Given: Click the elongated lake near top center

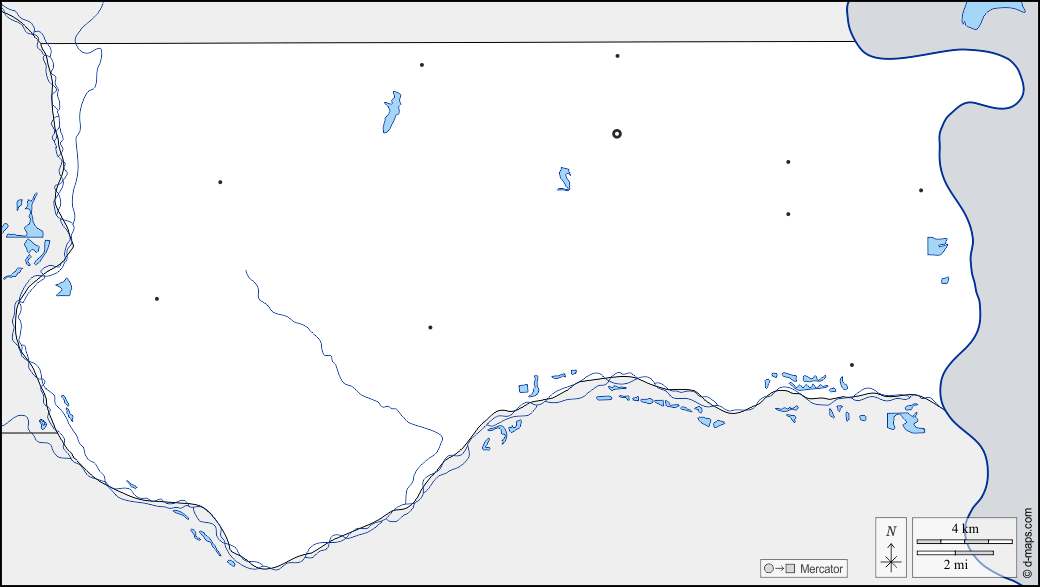Looking at the screenshot, I should (x=391, y=112).
